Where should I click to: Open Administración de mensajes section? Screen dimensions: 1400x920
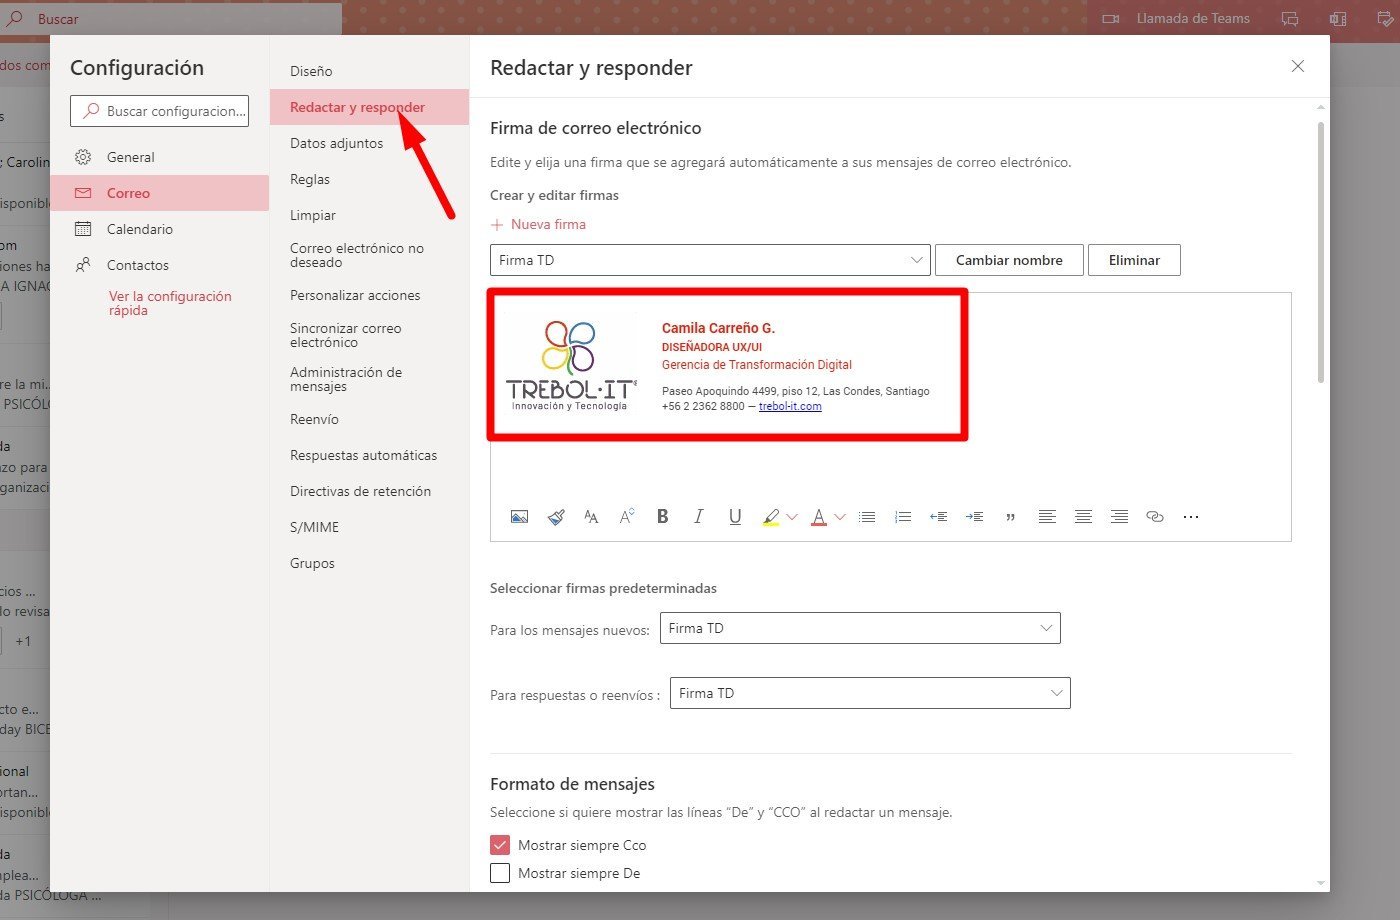[369, 379]
